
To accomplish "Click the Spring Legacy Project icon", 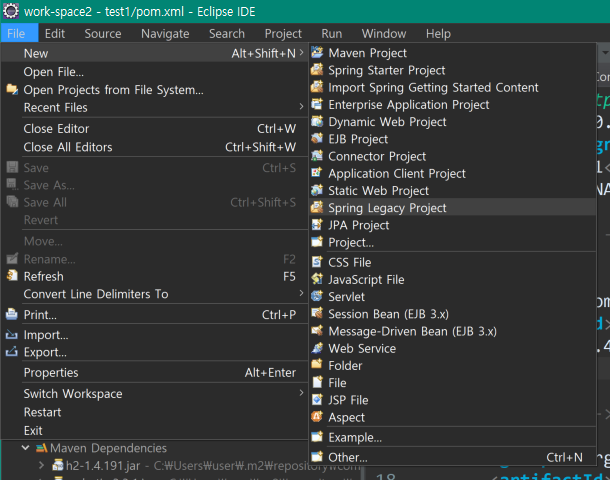I will pos(317,208).
